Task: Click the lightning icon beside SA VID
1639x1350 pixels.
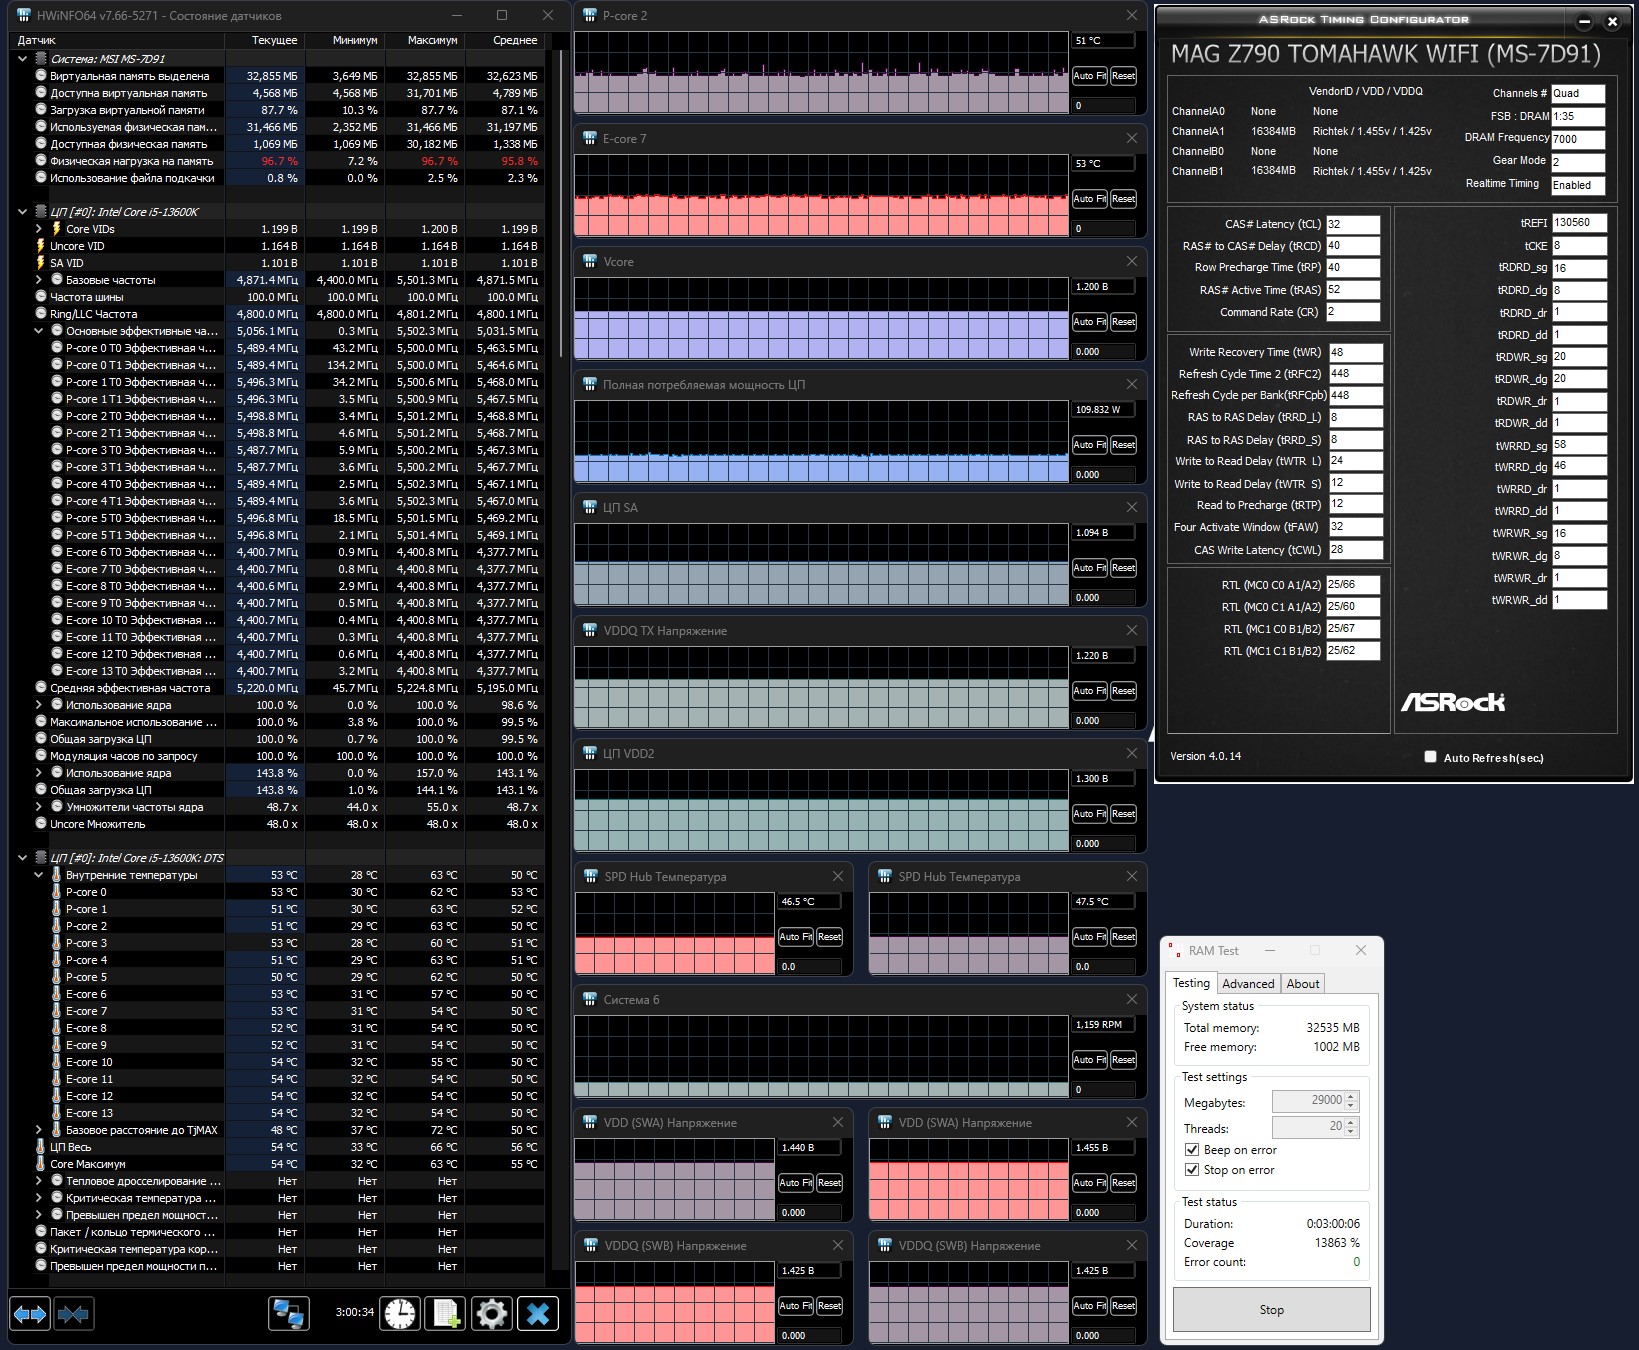Action: (41, 263)
